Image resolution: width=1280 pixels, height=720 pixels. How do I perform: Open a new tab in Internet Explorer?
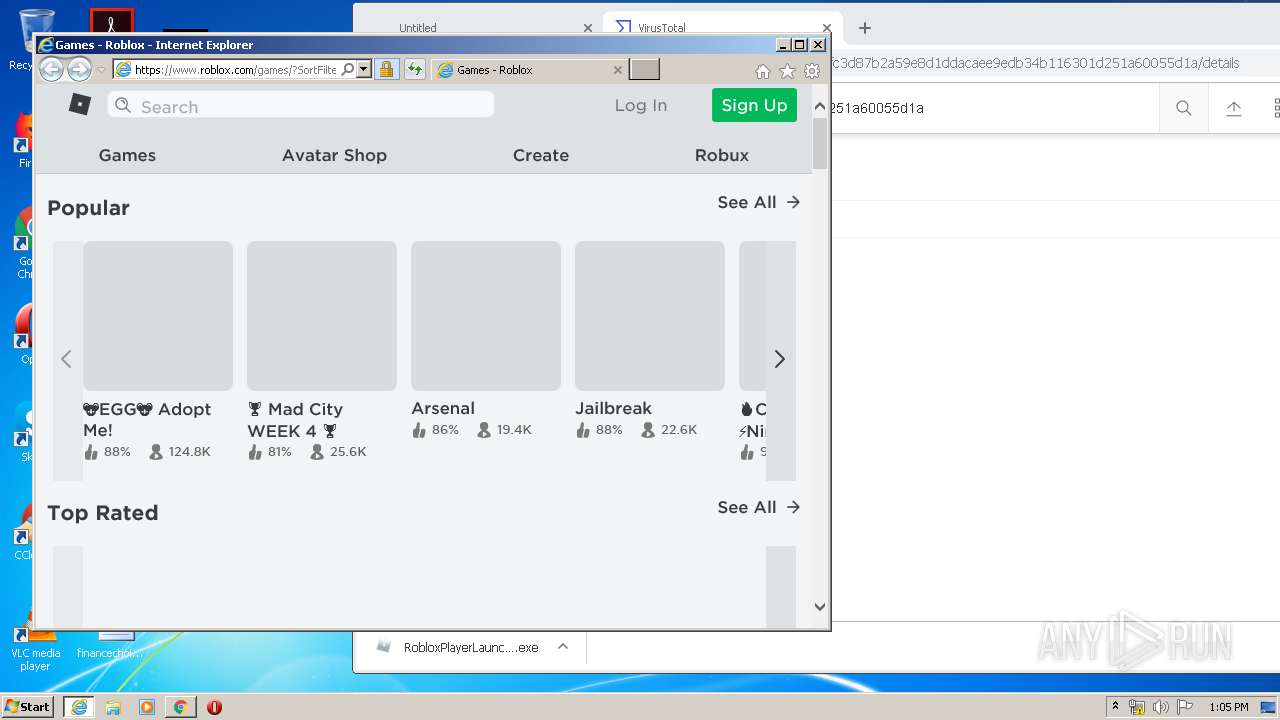644,69
